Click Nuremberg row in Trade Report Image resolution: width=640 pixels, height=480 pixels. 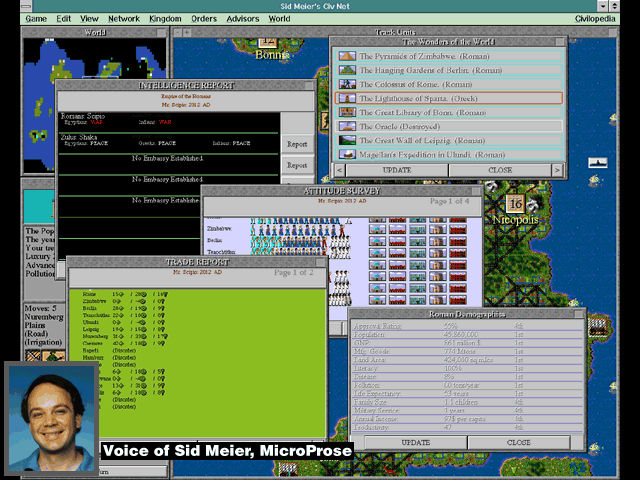point(124,336)
